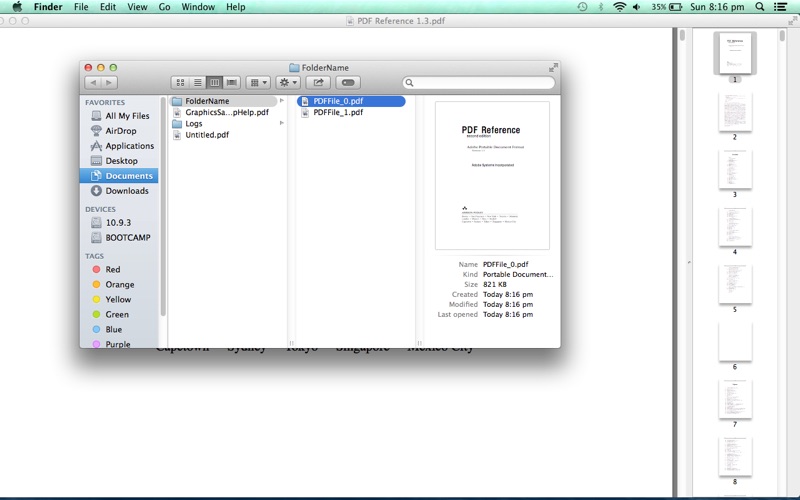Image resolution: width=800 pixels, height=500 pixels.
Task: Open the Action gear dropdown menu
Action: (x=288, y=83)
